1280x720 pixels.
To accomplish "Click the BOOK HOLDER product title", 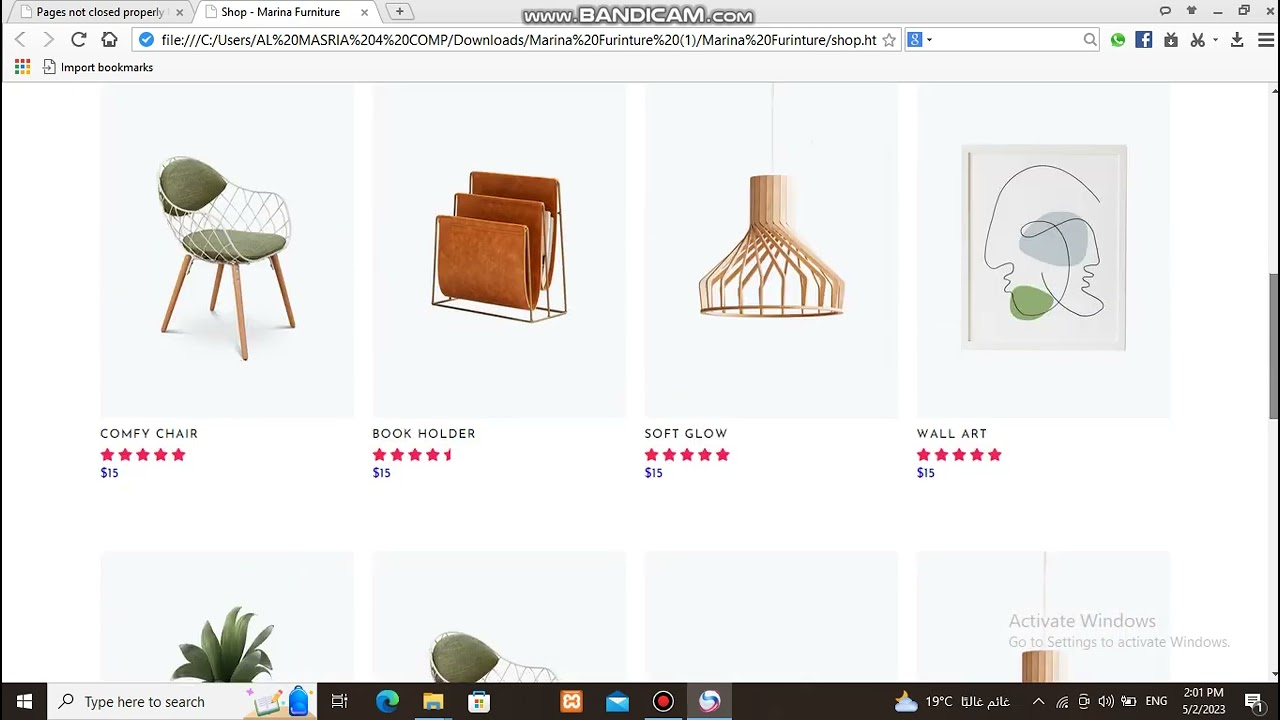I will point(424,434).
